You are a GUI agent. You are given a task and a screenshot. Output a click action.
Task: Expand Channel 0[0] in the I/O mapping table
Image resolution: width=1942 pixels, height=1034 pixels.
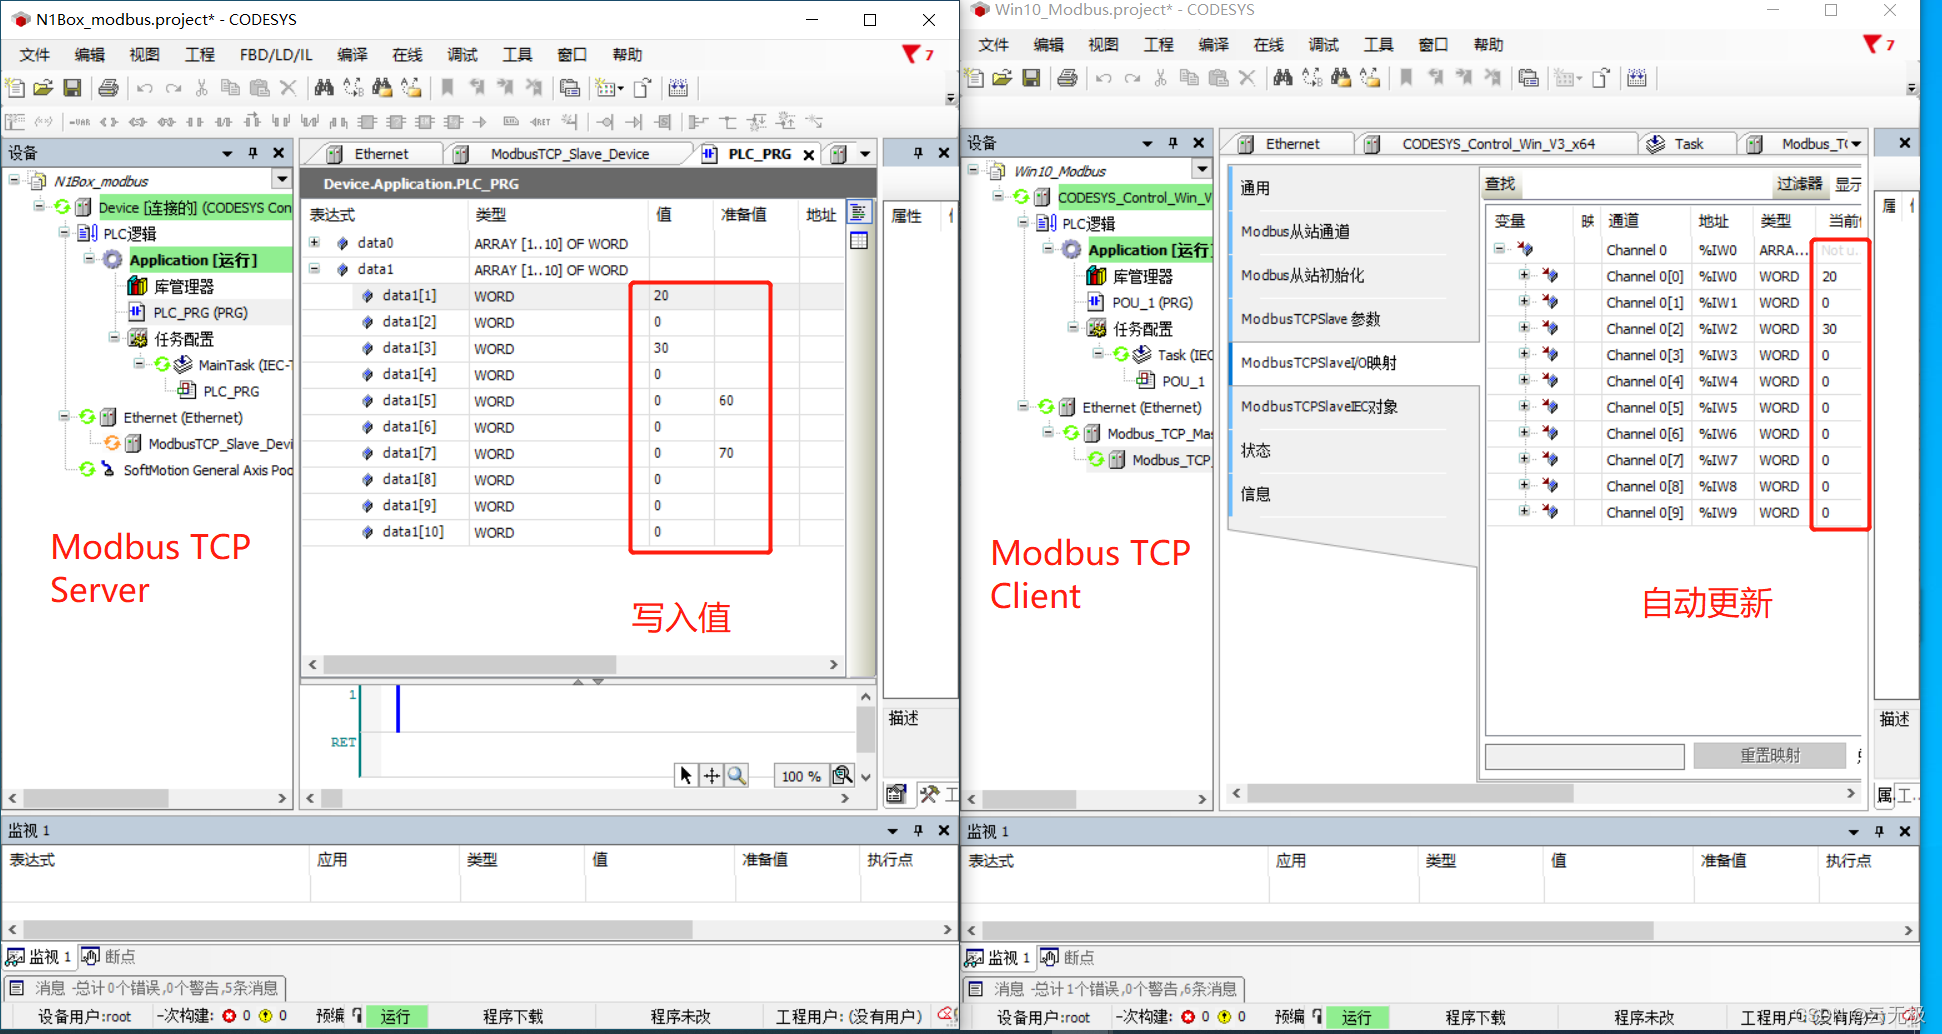coord(1524,276)
